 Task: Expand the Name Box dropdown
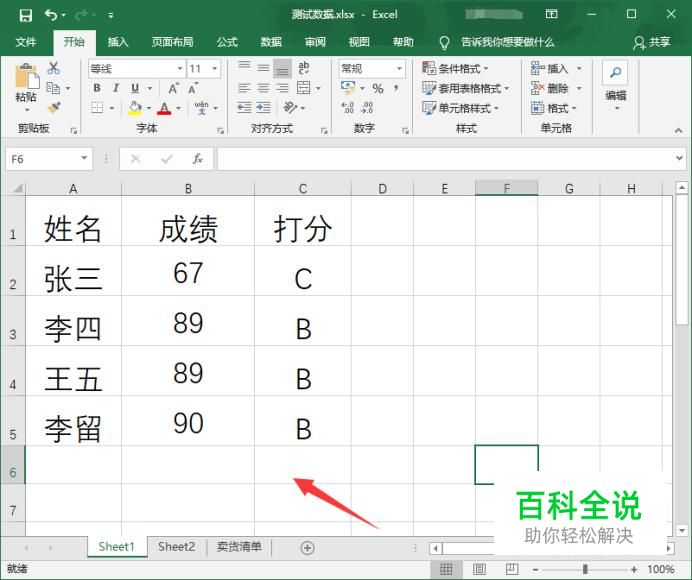point(84,158)
